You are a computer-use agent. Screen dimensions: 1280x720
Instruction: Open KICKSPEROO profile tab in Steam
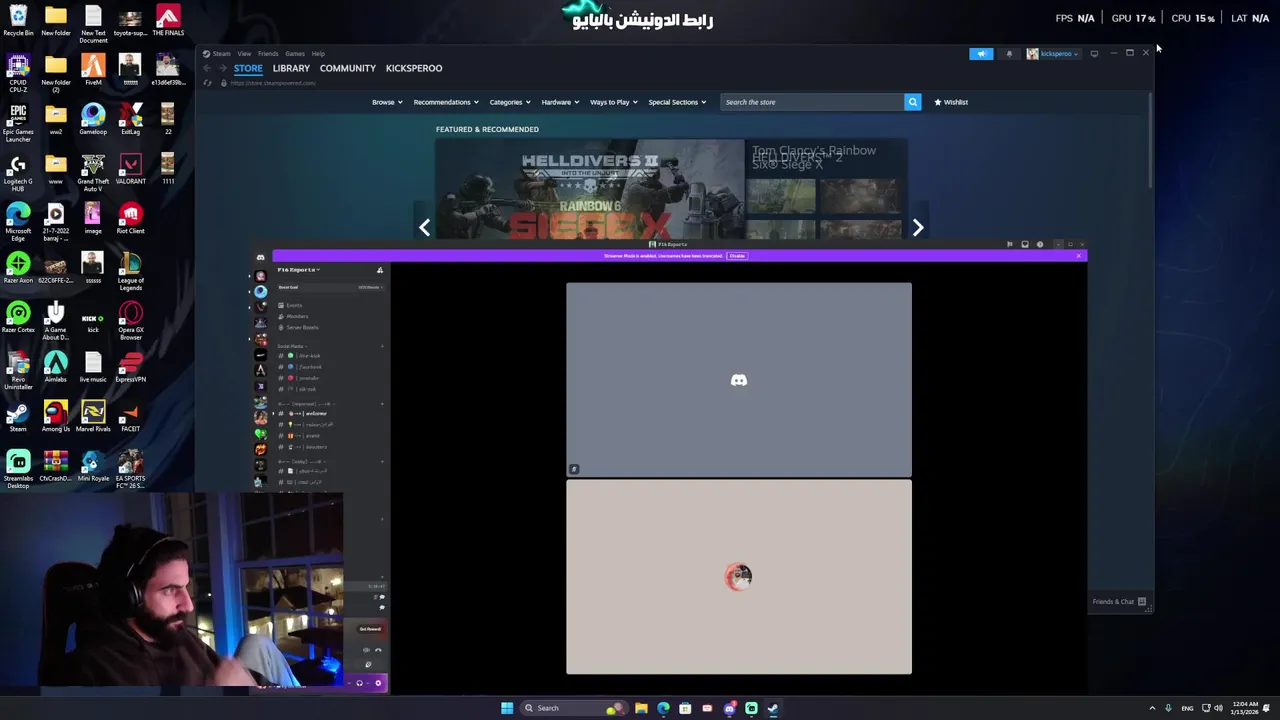[414, 68]
